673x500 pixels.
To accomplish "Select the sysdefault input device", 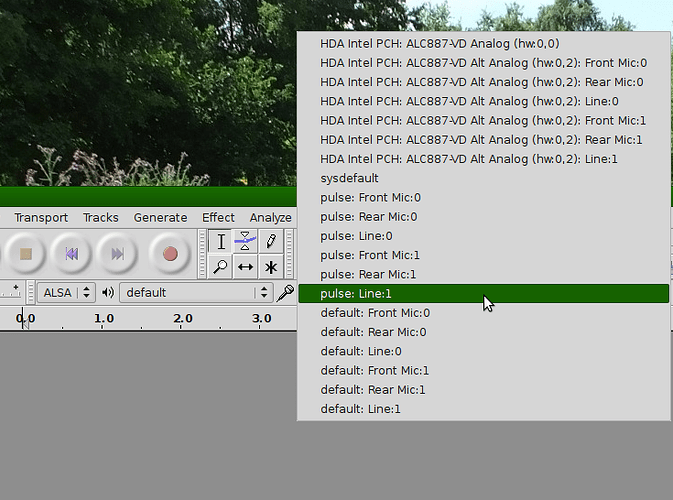I will pos(483,178).
